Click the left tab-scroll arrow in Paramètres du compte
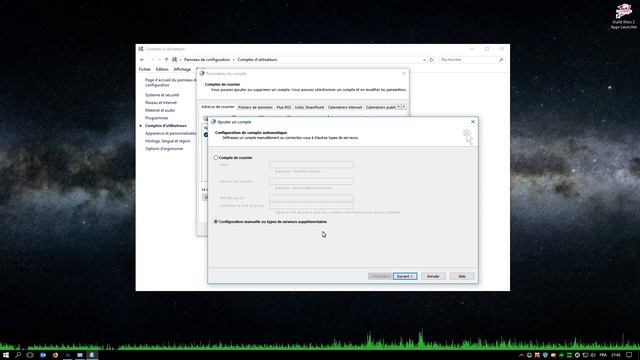 tap(399, 107)
